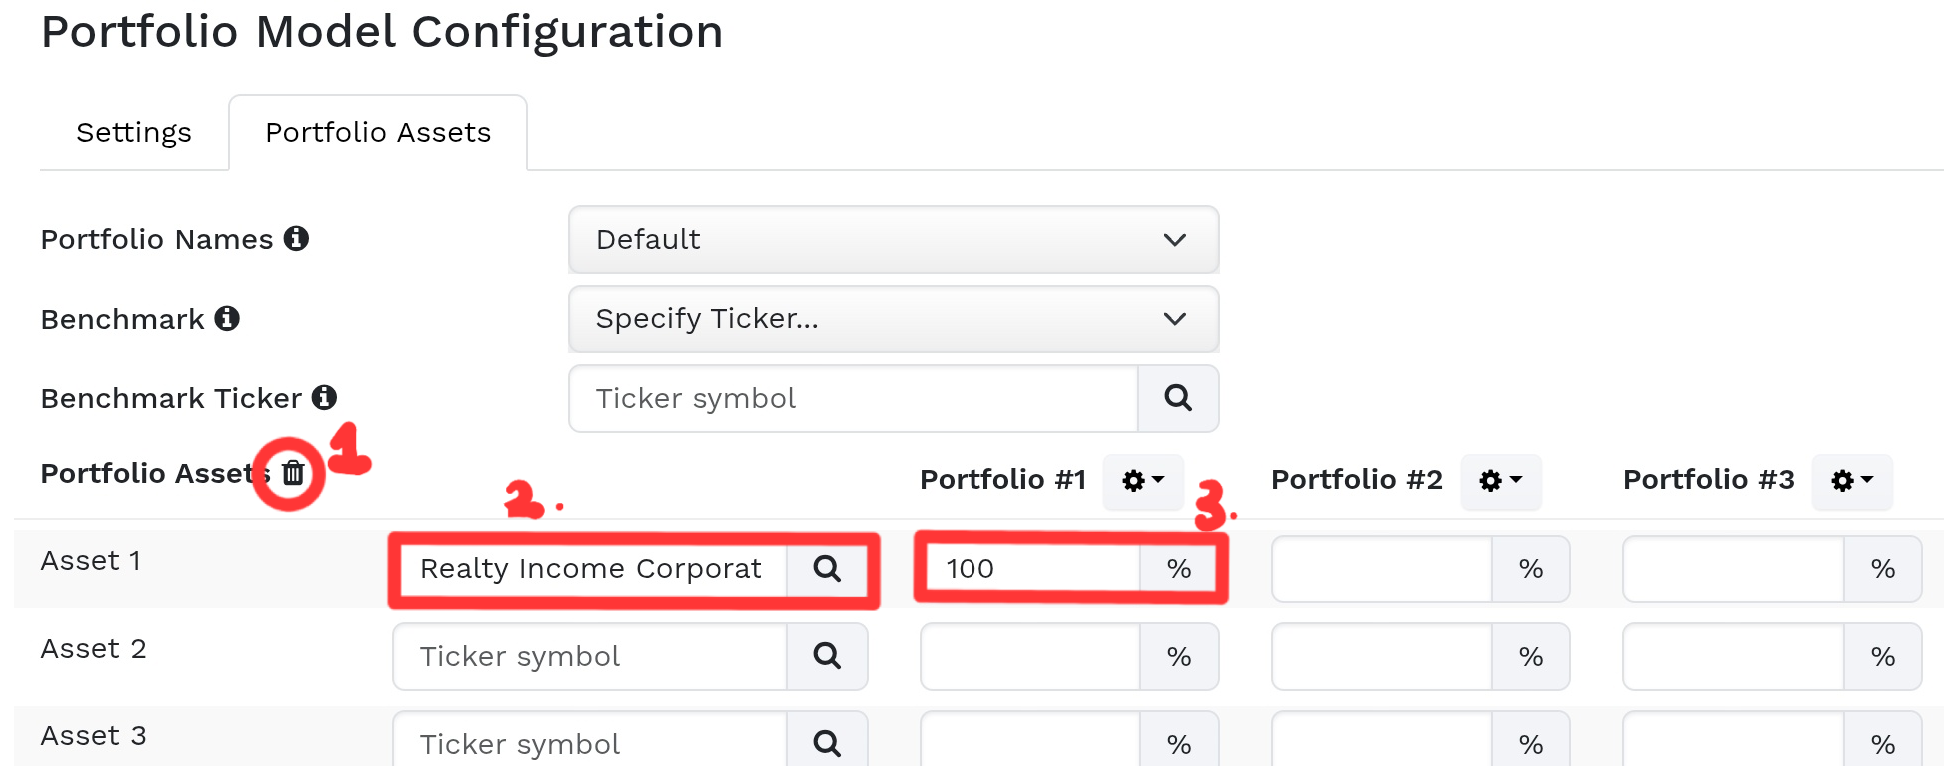Click the trash icon beside Portfolio Assets

pyautogui.click(x=293, y=473)
